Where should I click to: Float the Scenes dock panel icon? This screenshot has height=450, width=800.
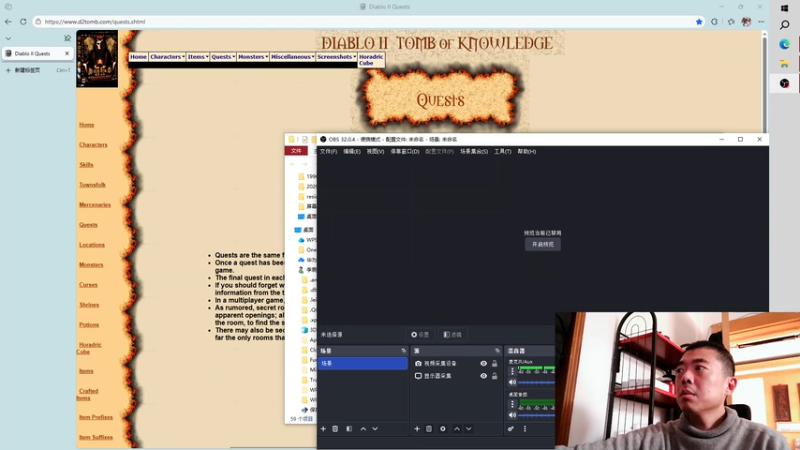click(x=404, y=351)
